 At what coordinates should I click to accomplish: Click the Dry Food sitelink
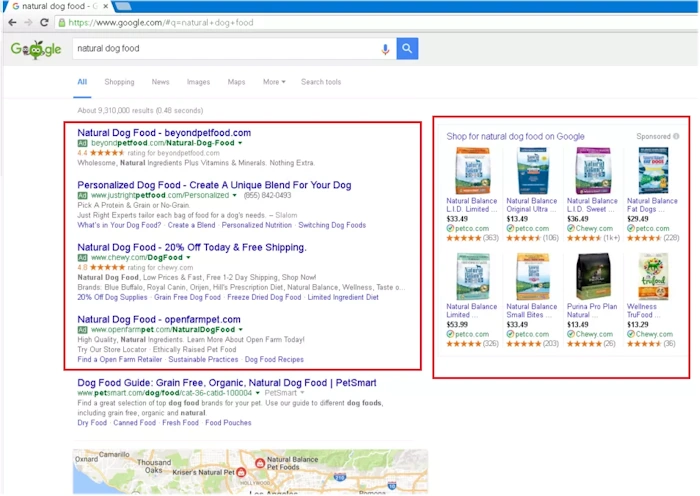click(x=92, y=423)
